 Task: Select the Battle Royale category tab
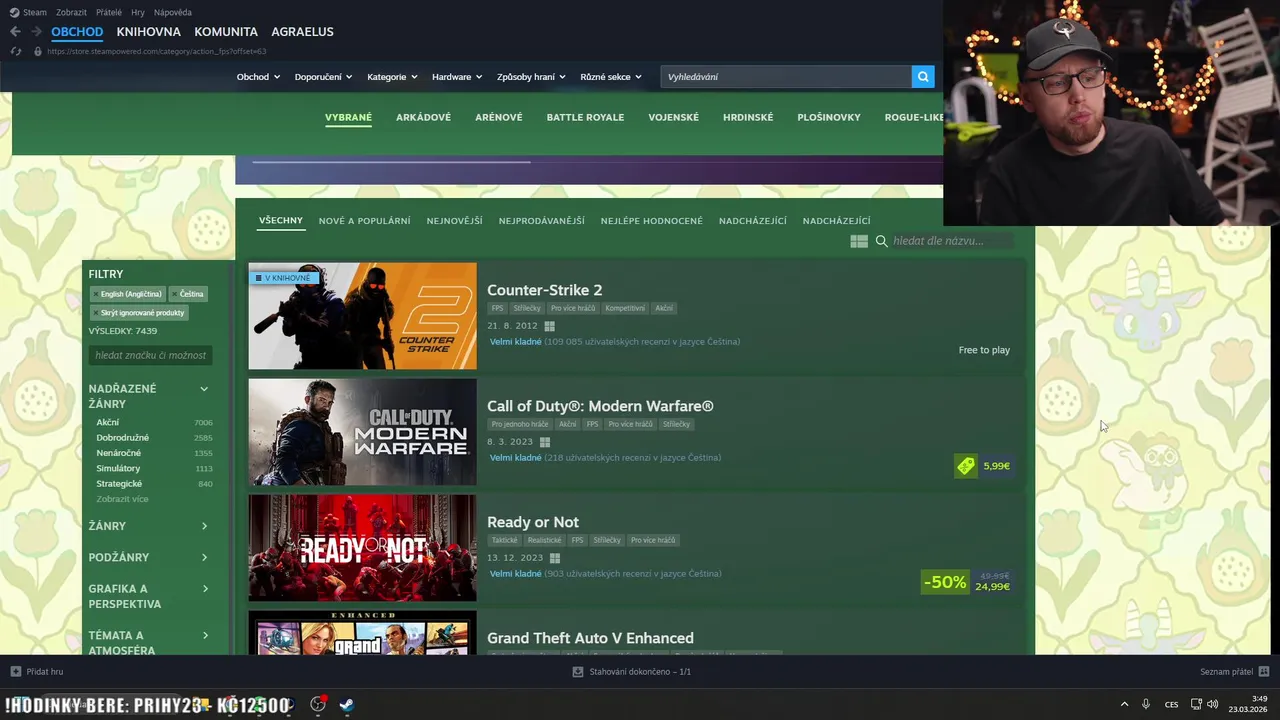pyautogui.click(x=585, y=117)
